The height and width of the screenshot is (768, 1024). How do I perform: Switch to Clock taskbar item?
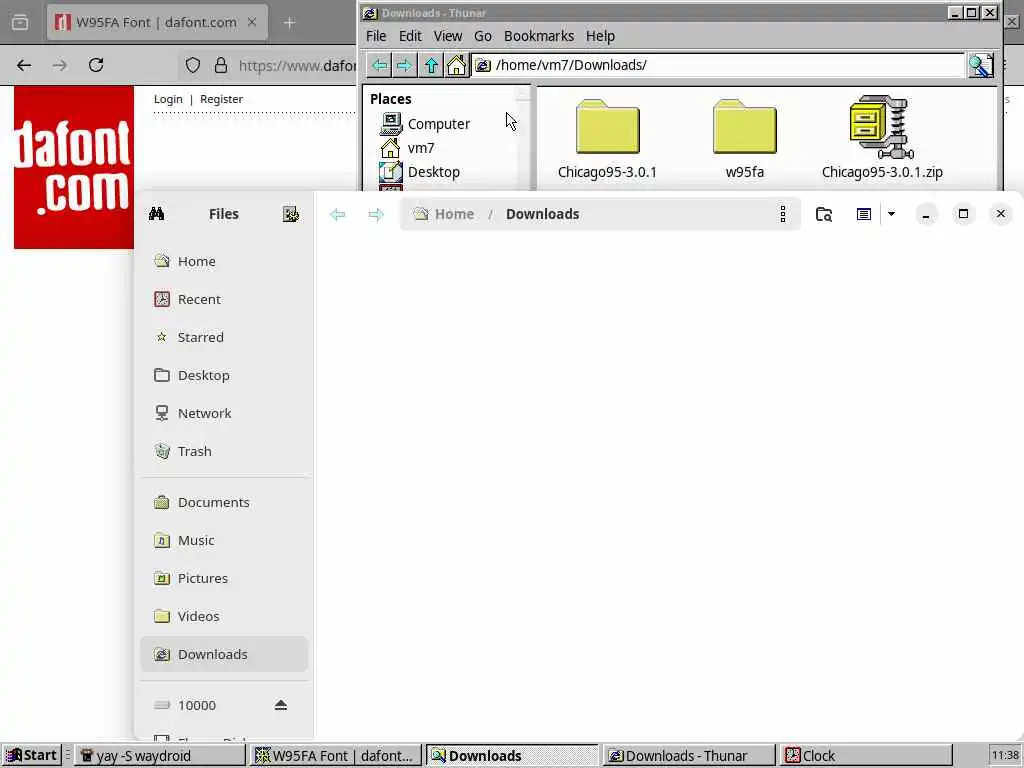(x=866, y=756)
